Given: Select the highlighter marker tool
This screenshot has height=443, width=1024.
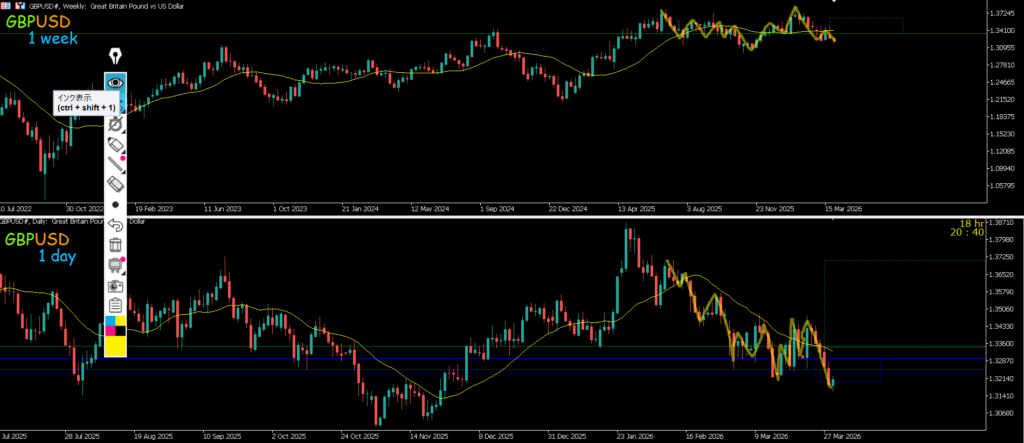Looking at the screenshot, I should pyautogui.click(x=116, y=146).
